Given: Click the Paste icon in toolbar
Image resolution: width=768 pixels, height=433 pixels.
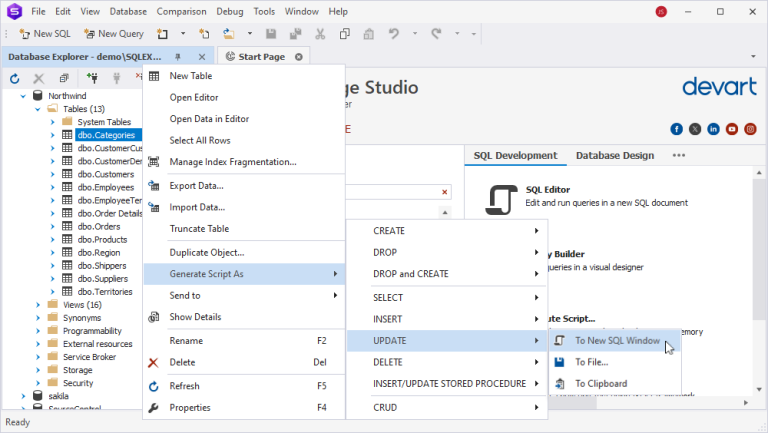Looking at the screenshot, I should tap(369, 34).
